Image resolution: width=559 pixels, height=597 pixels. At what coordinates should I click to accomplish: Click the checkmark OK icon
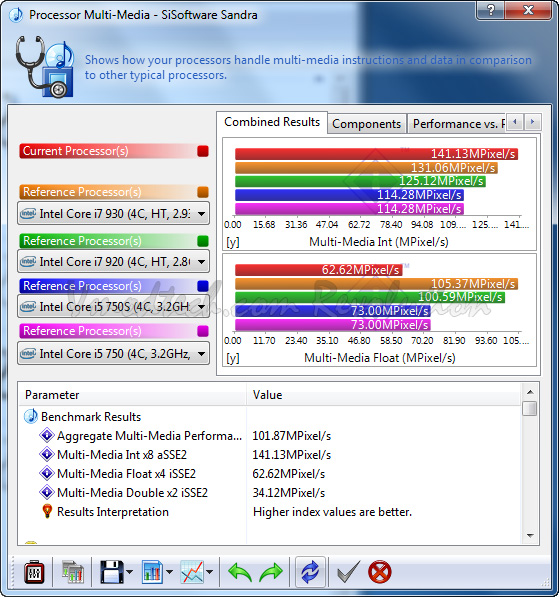click(348, 571)
